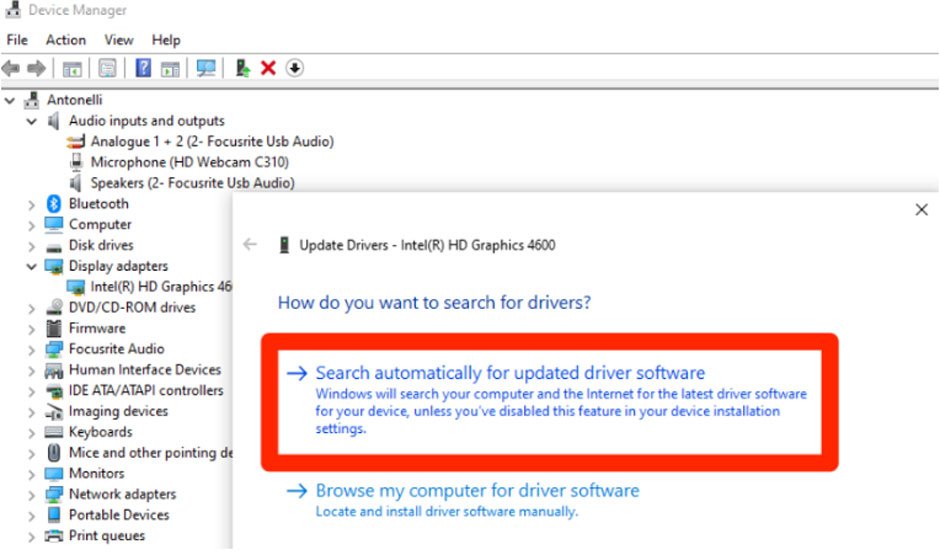Choose Browse my computer for driver software
940x555 pixels.
tap(463, 500)
